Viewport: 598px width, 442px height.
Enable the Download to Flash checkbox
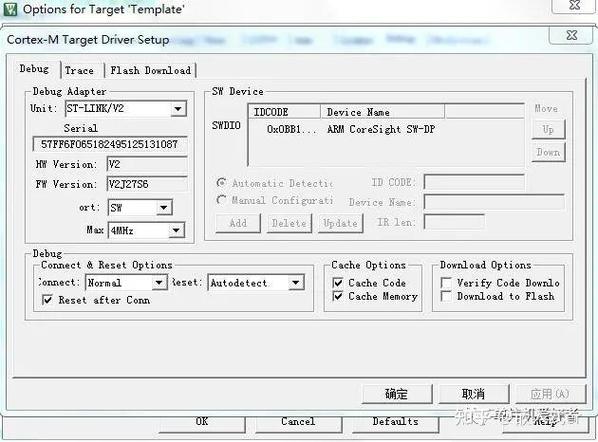coord(446,296)
